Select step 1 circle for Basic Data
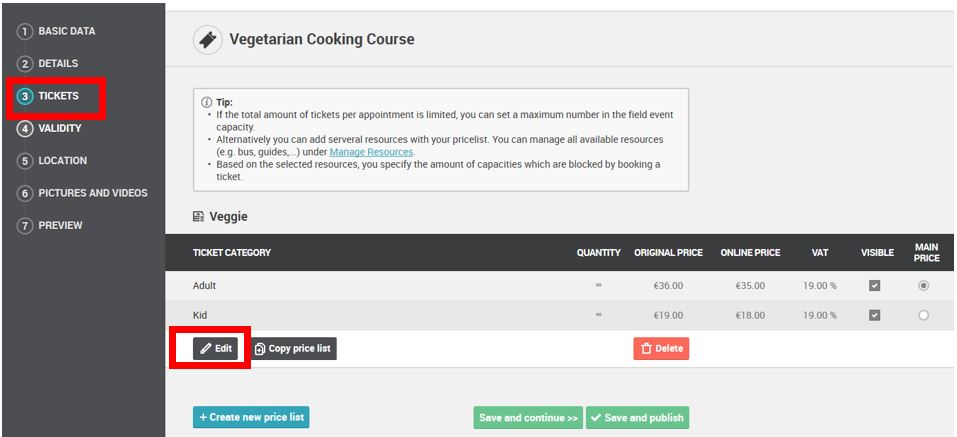Image resolution: width=957 pixels, height=437 pixels. pos(24,31)
